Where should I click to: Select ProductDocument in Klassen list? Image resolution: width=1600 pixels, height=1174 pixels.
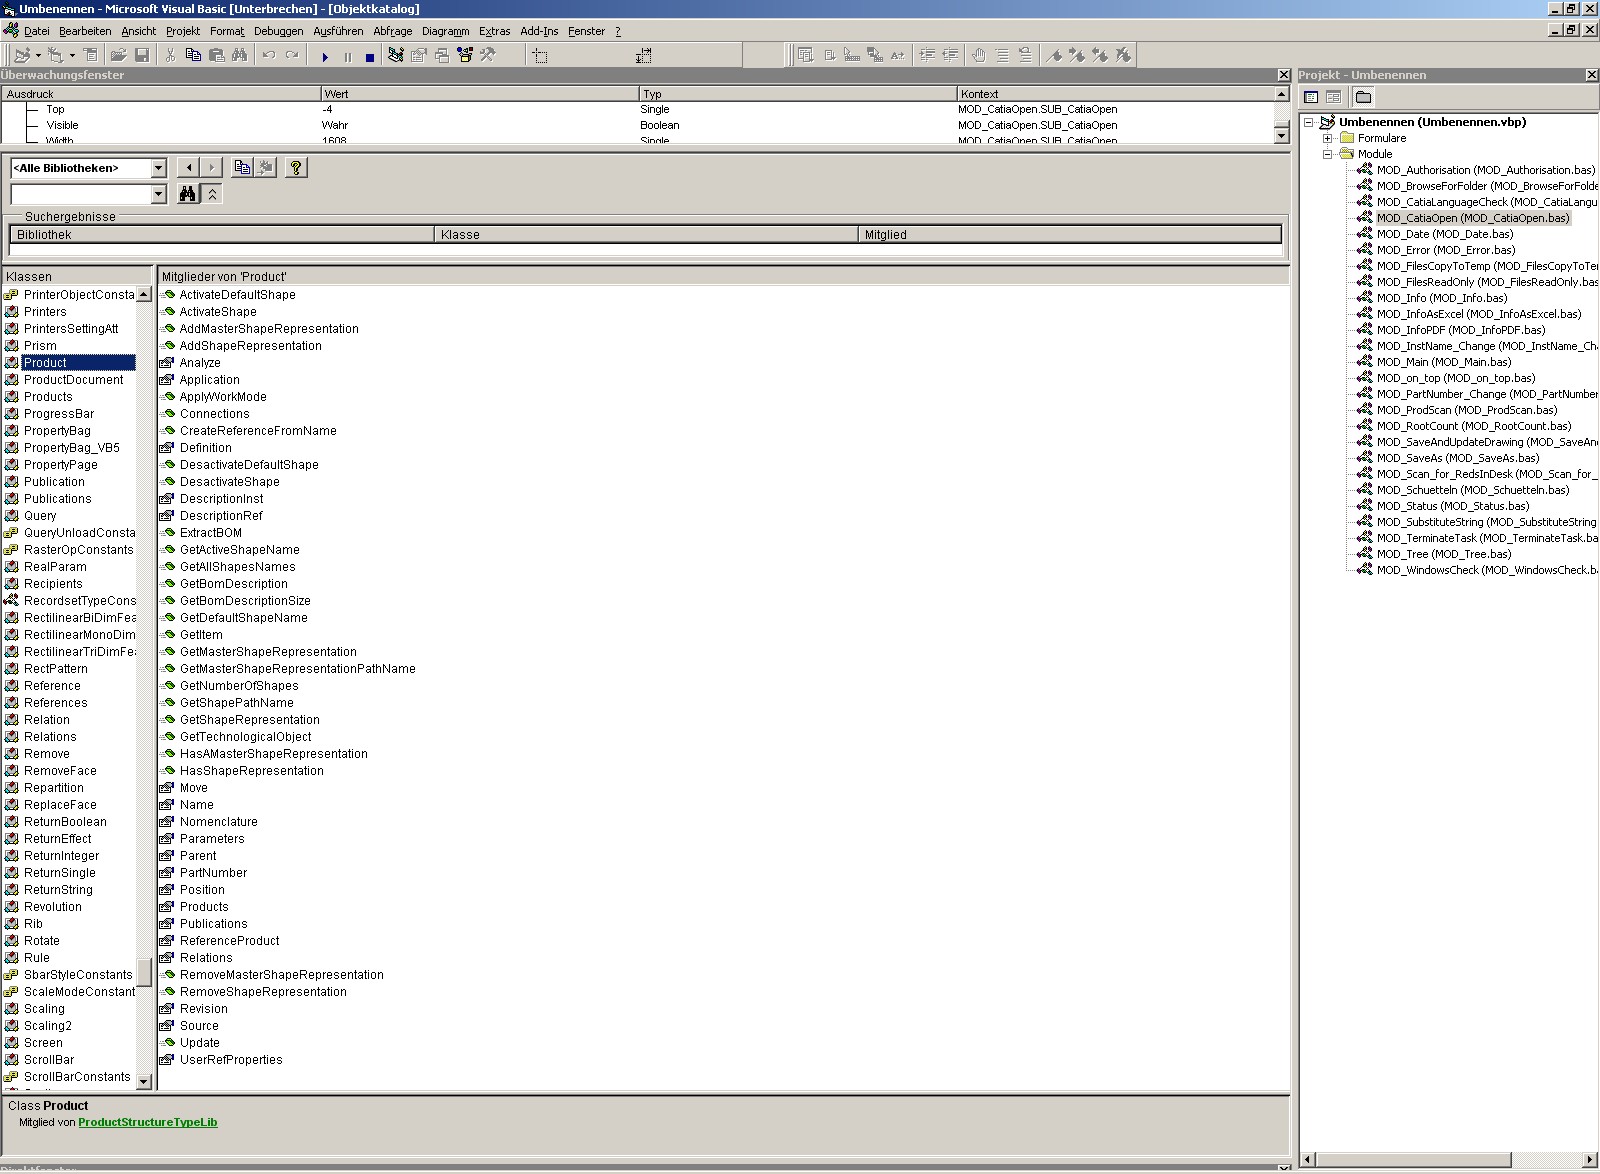73,380
